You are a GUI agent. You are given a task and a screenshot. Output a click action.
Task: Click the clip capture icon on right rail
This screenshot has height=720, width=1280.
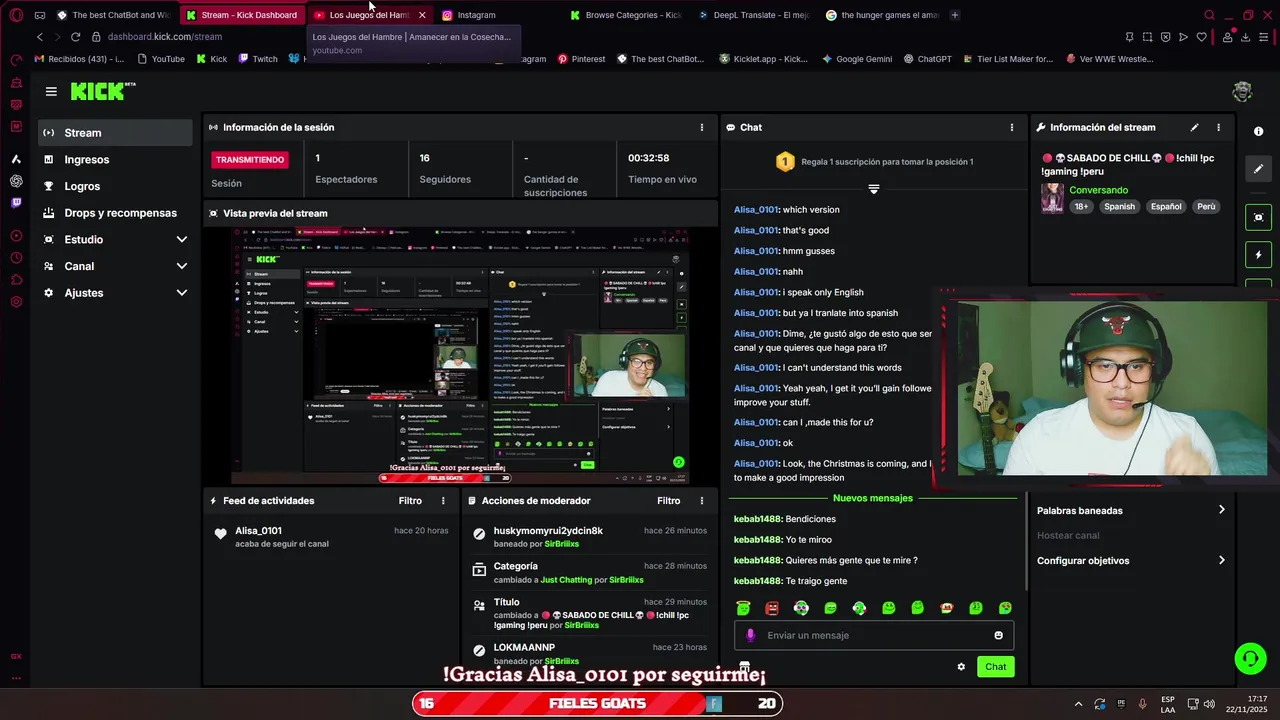click(x=1258, y=217)
